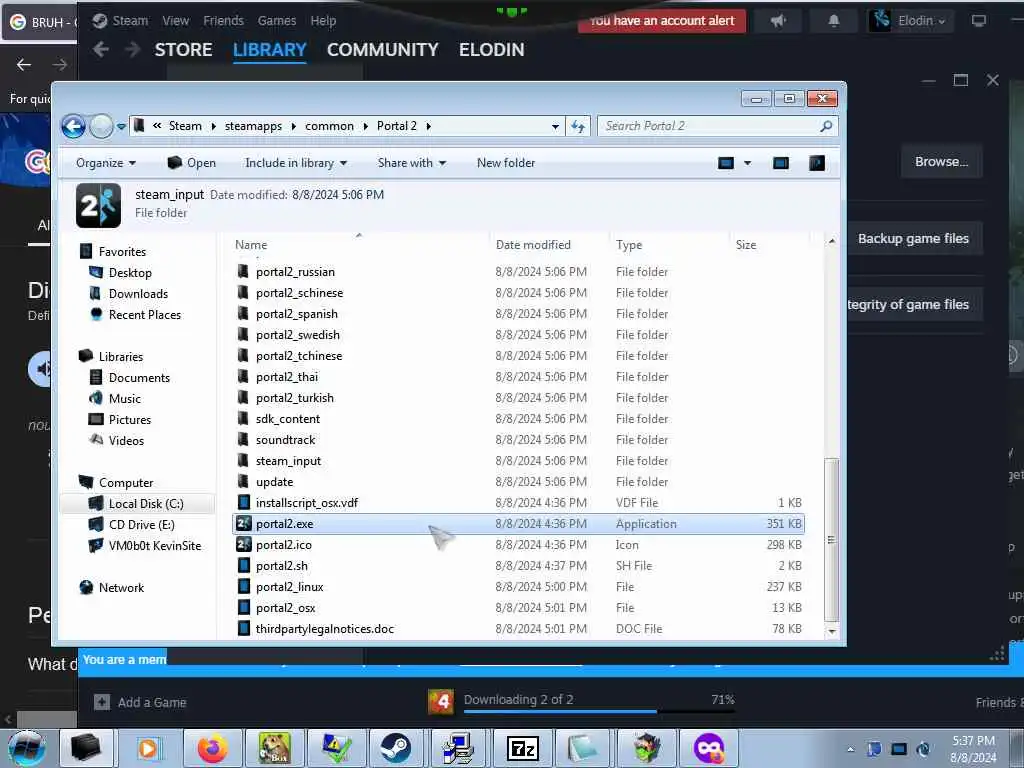Click steamapps in address breadcrumb
Screen dimensions: 1024x768
click(253, 126)
